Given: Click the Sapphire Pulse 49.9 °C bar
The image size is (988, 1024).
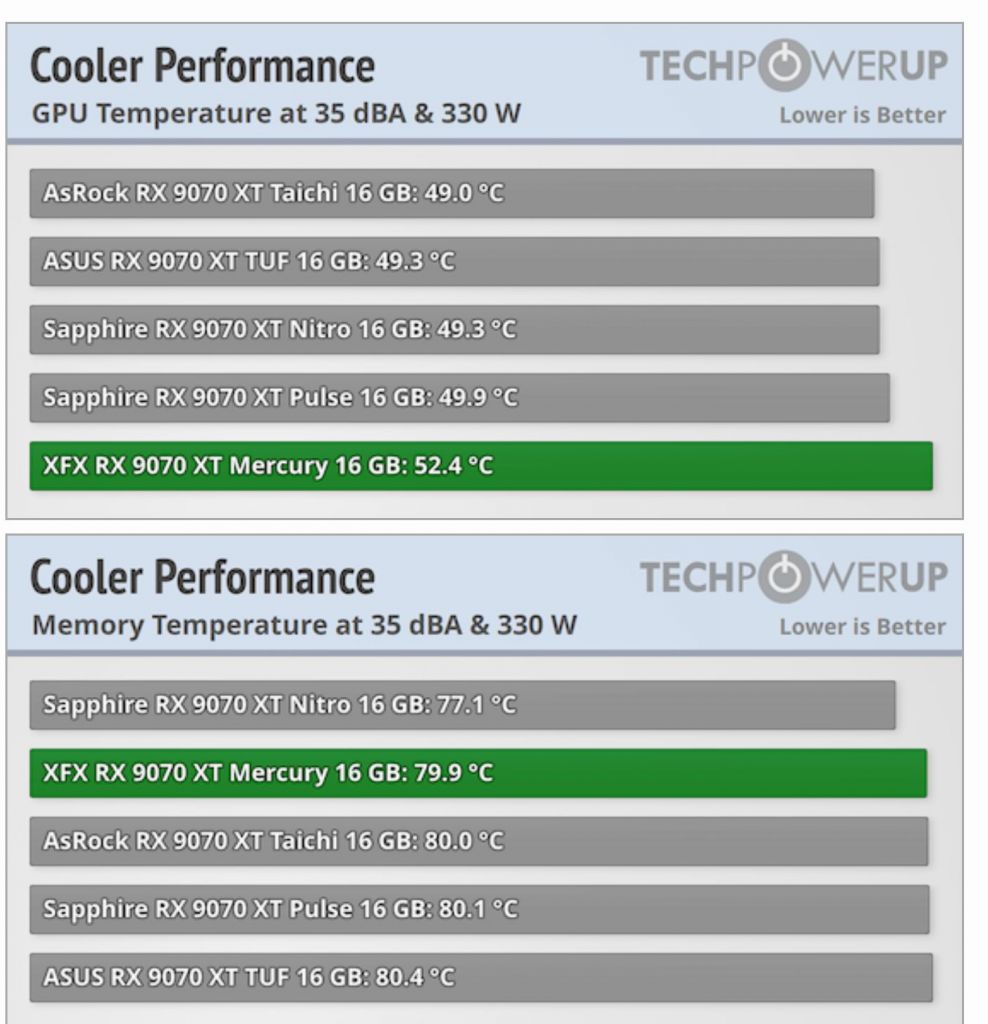Looking at the screenshot, I should click(459, 397).
